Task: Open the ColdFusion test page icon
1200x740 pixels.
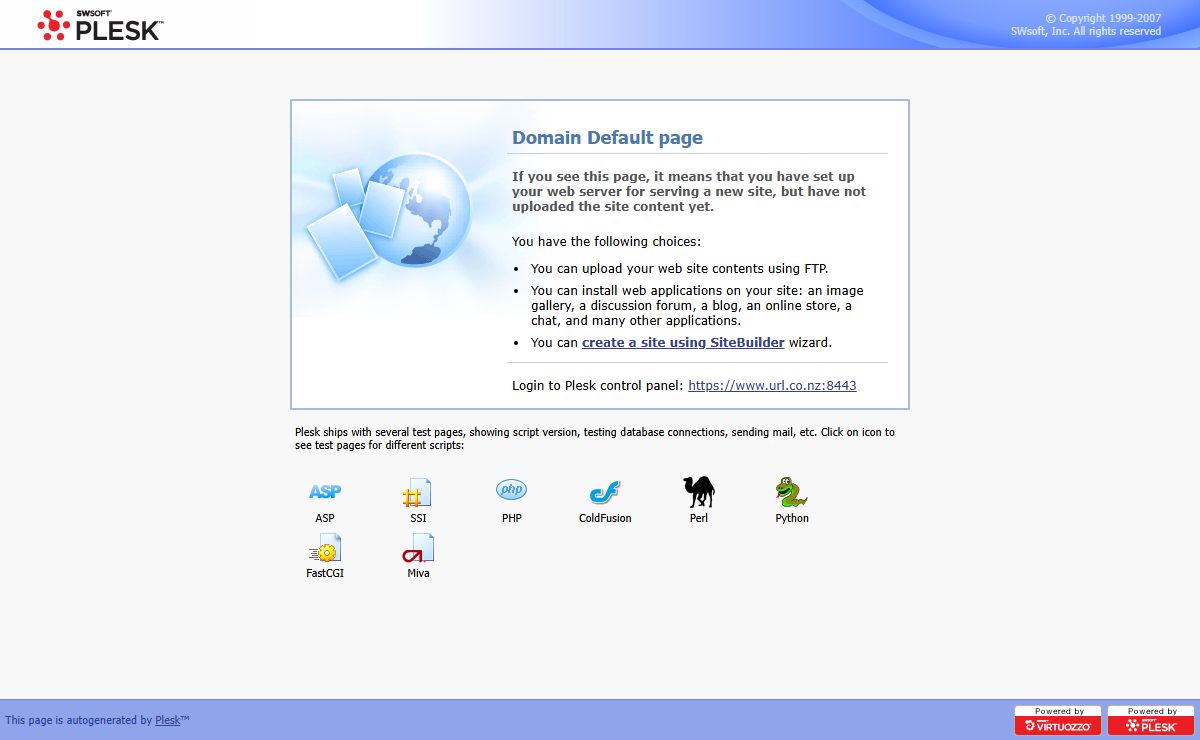Action: coord(605,492)
